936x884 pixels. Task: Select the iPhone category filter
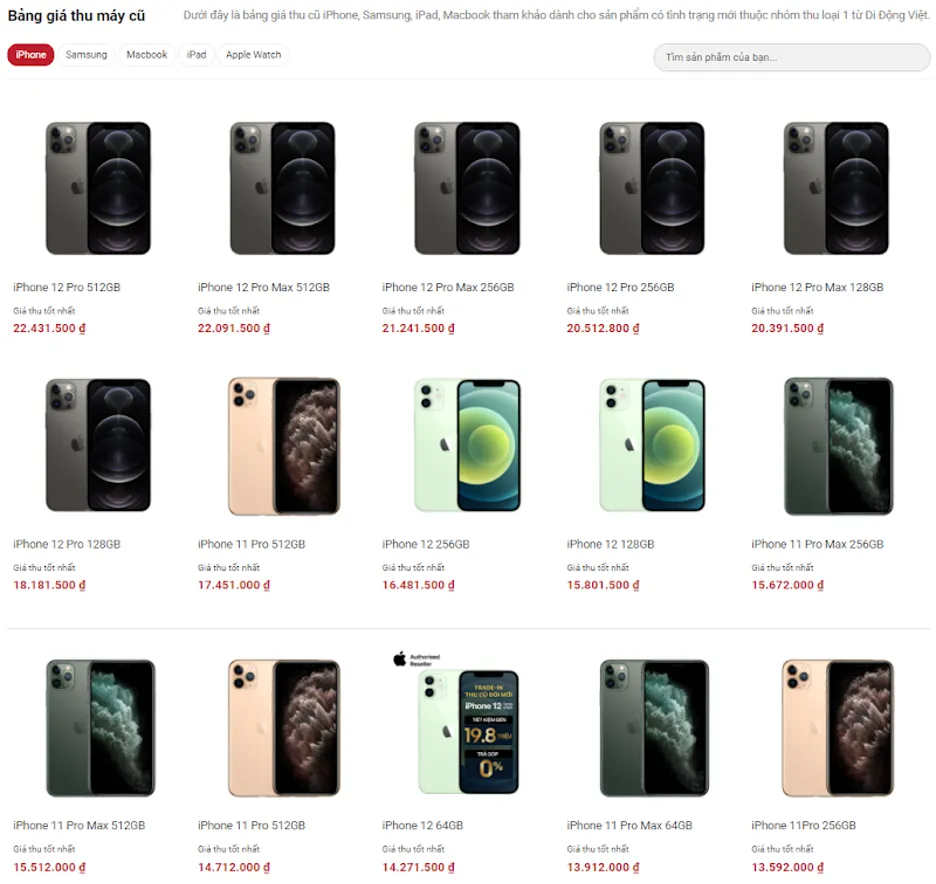[x=30, y=55]
